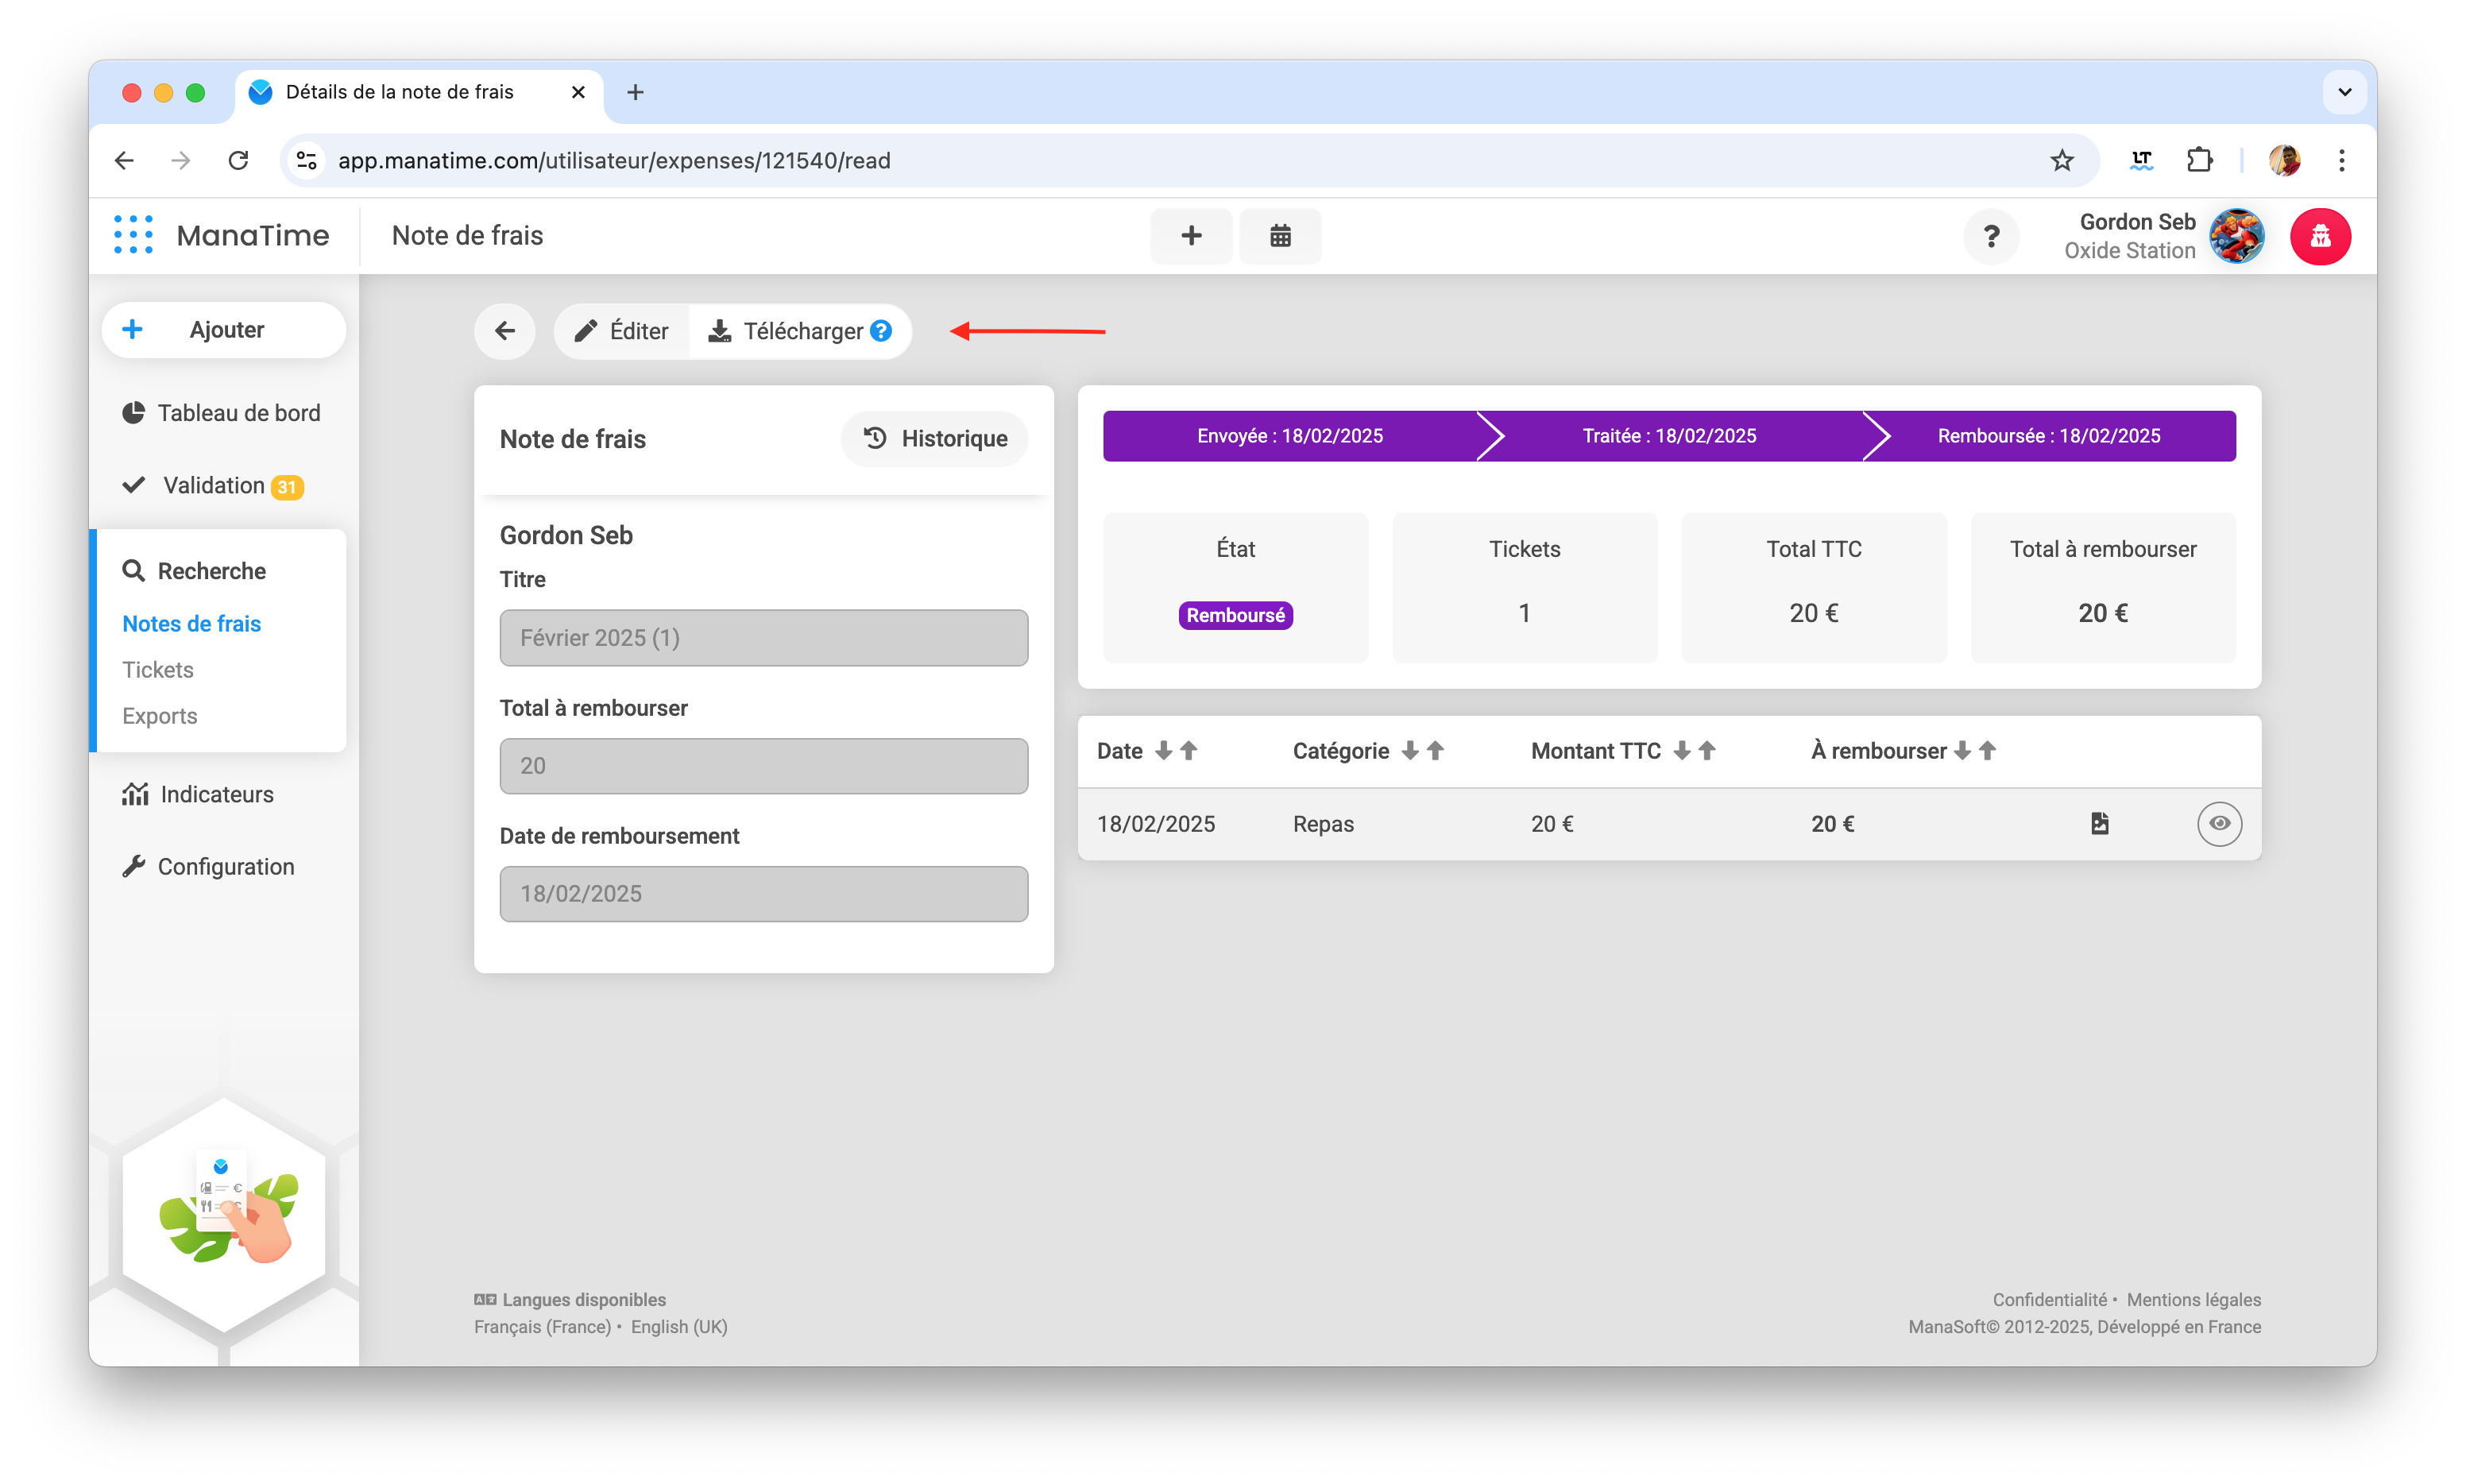2466x1484 pixels.
Task: Open browser extensions puzzle icon
Action: pyautogui.click(x=2199, y=160)
